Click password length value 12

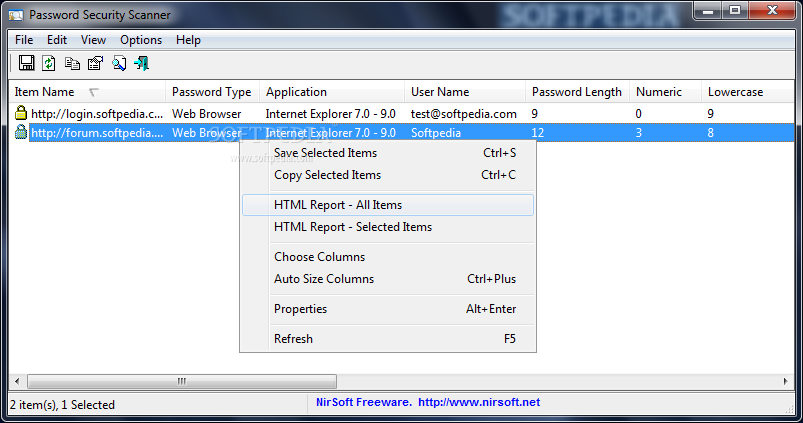[x=538, y=133]
